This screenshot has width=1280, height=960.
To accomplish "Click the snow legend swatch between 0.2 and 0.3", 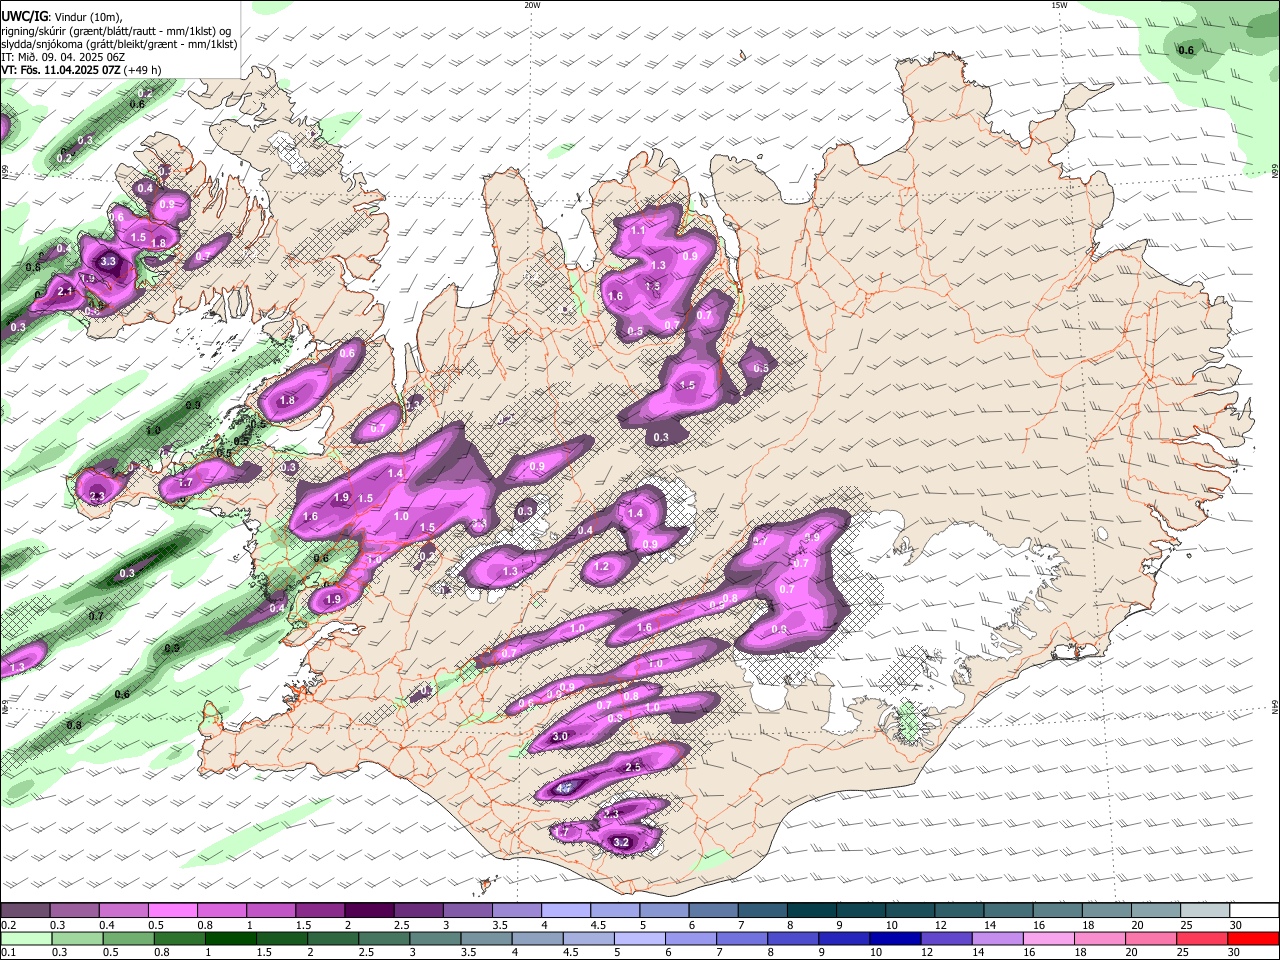I will [25, 911].
